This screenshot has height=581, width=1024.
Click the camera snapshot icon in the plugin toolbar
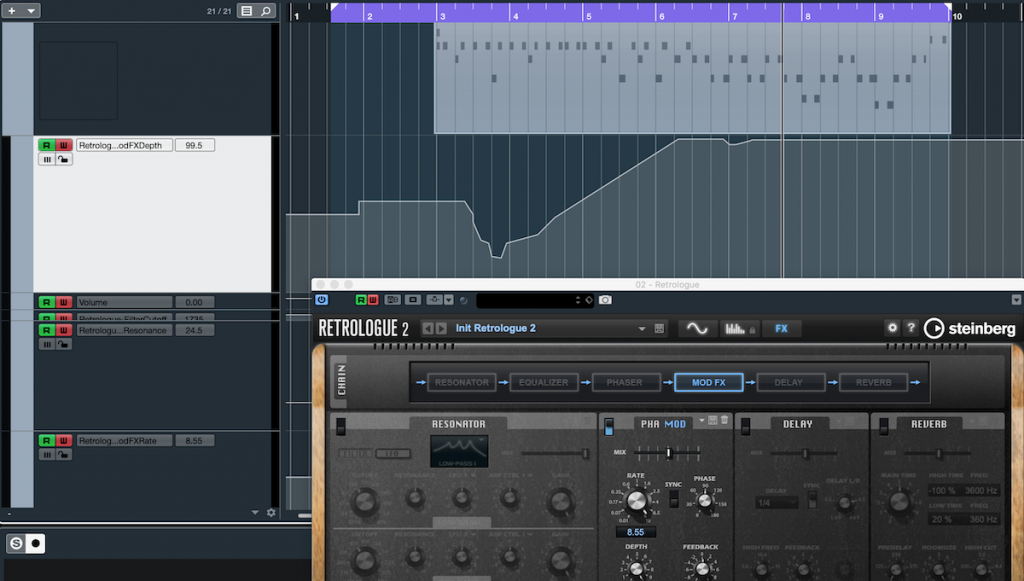click(605, 299)
